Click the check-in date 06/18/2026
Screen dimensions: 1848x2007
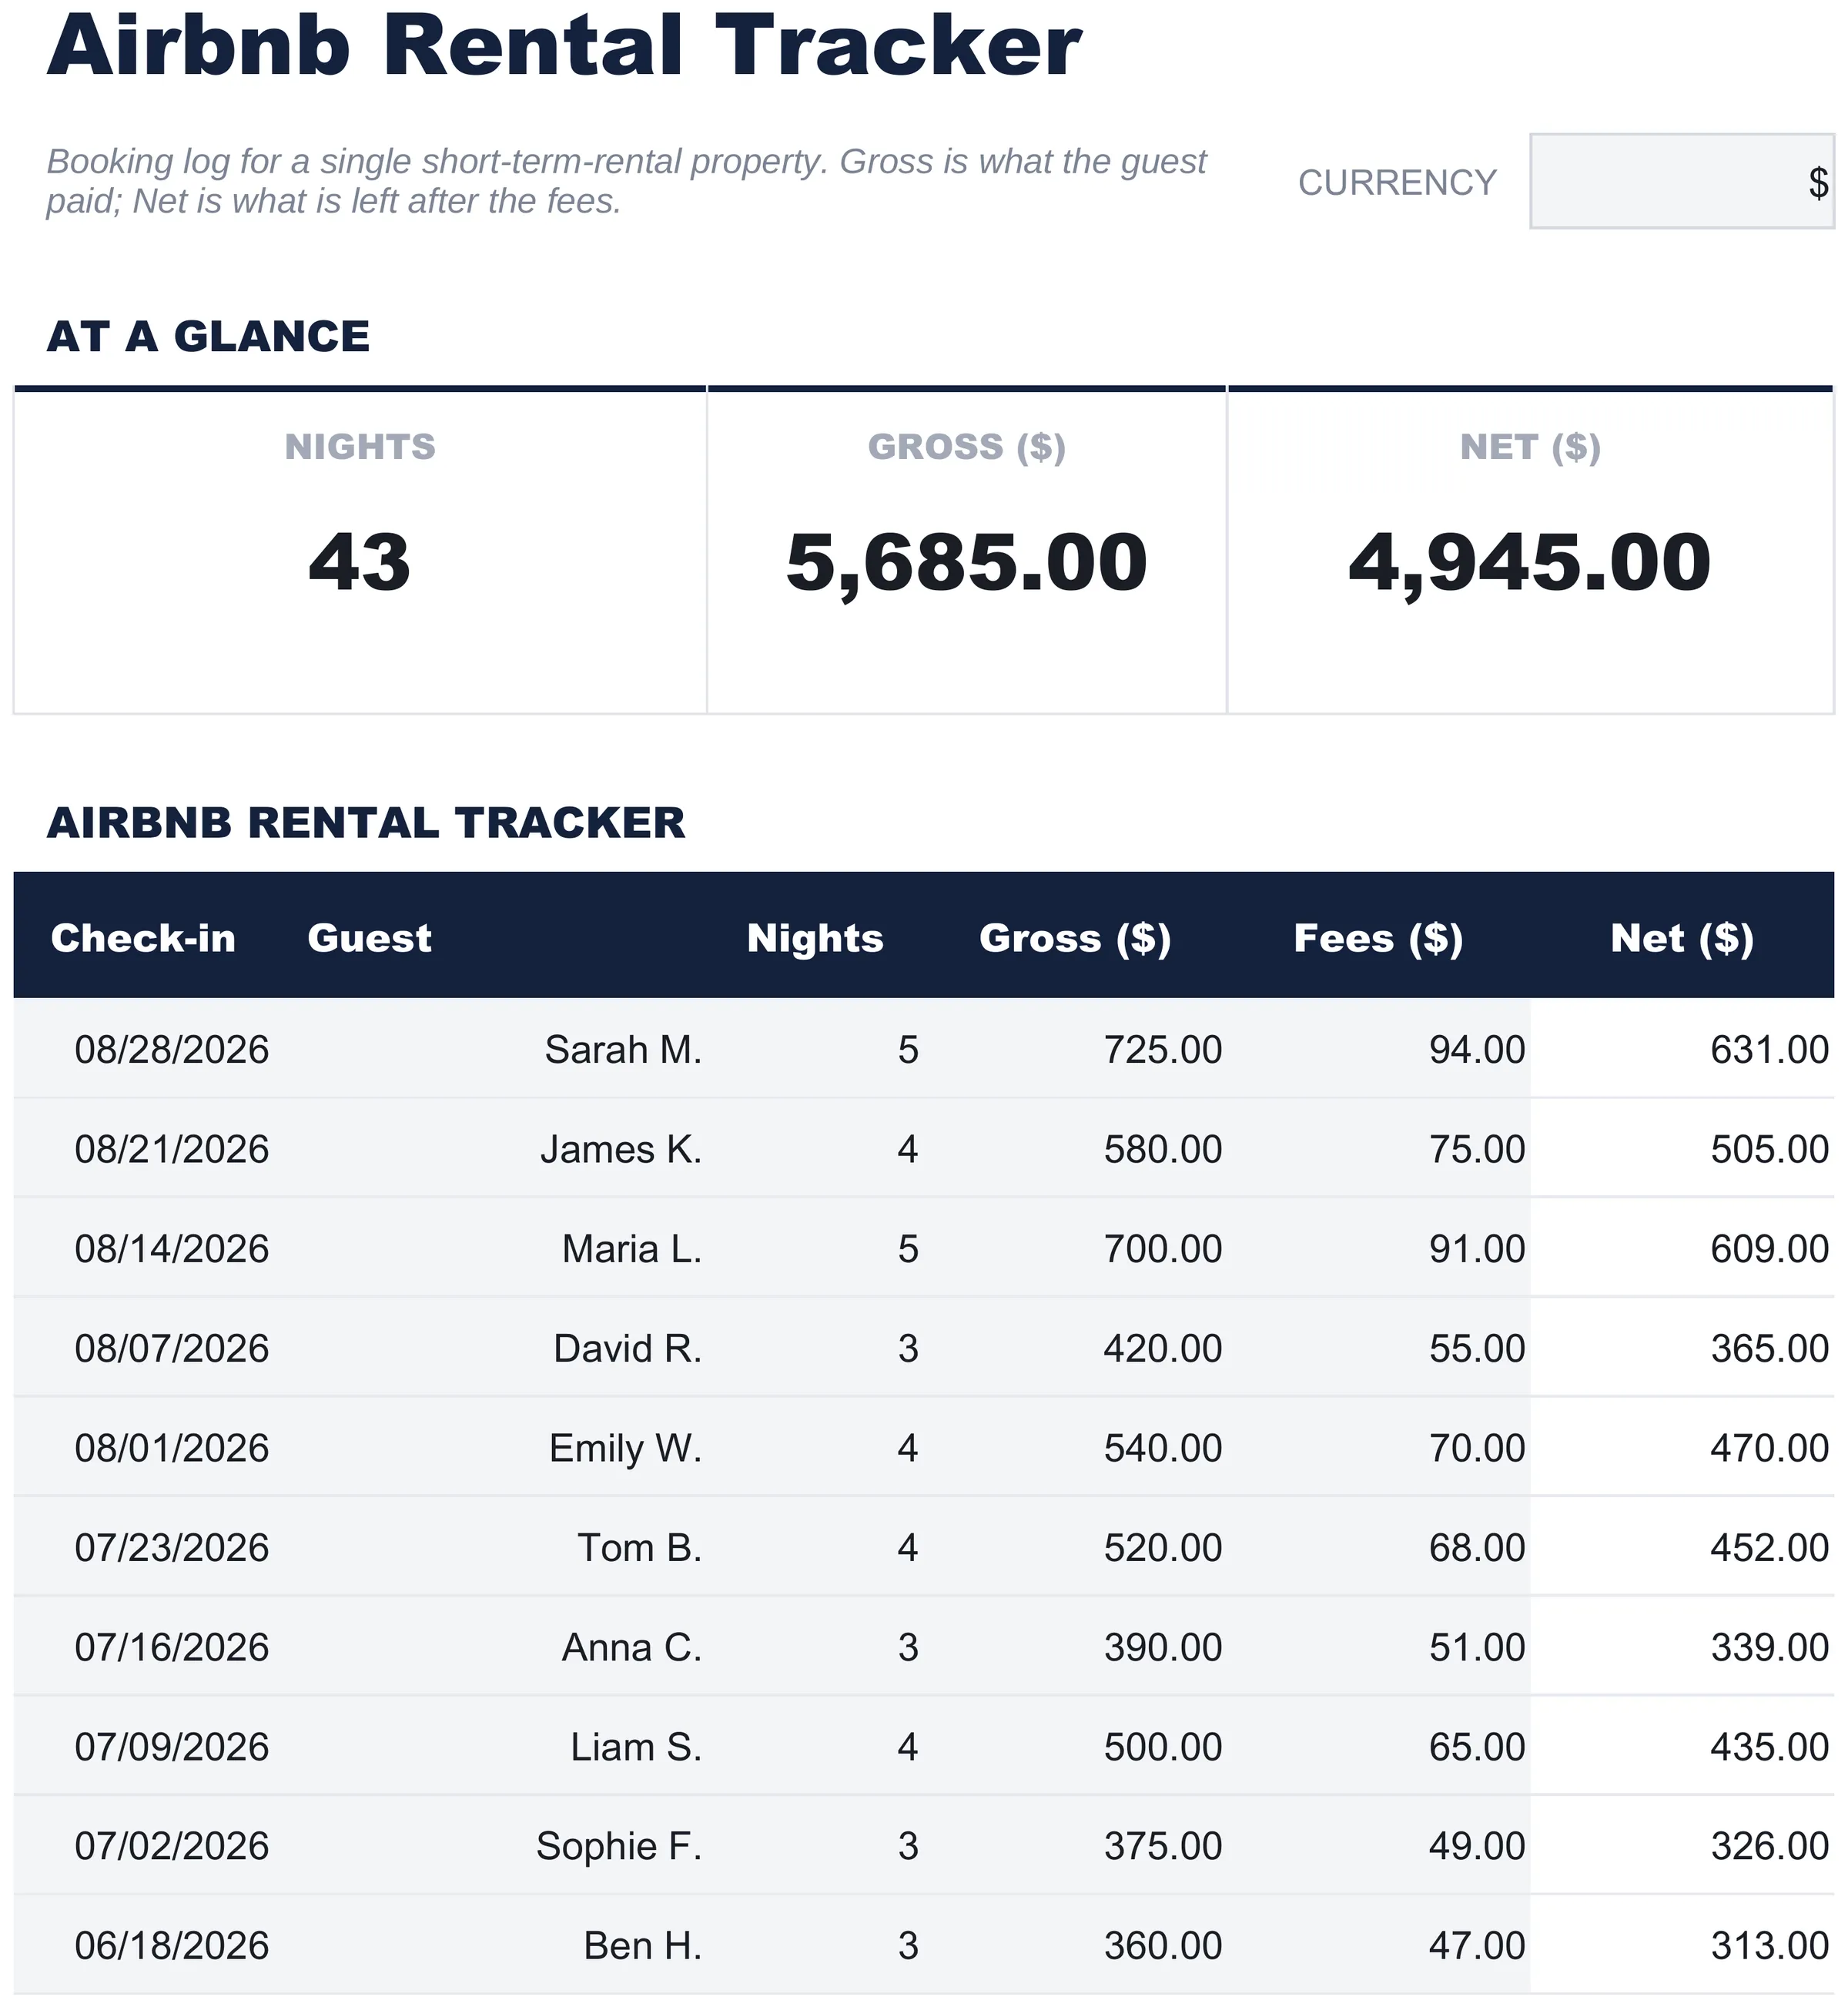(x=172, y=1946)
